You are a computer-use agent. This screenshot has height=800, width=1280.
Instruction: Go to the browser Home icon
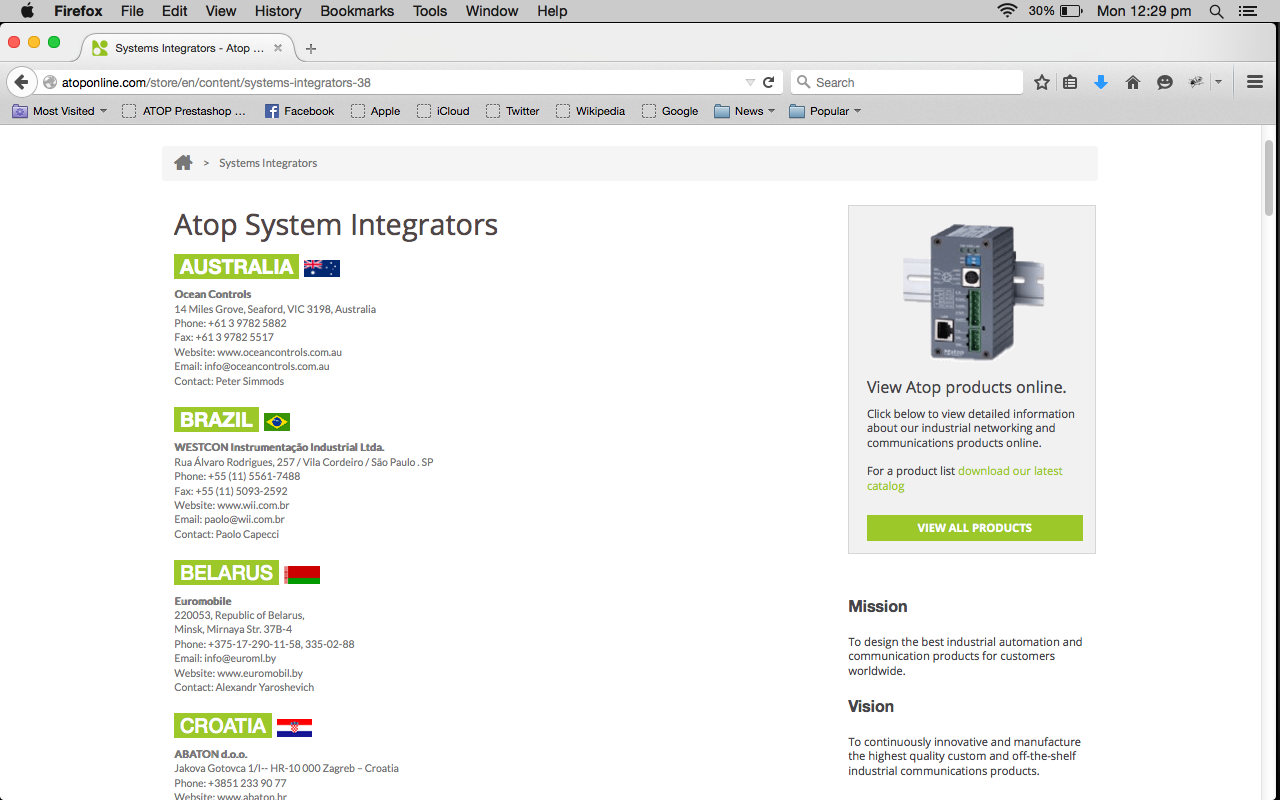[1133, 82]
